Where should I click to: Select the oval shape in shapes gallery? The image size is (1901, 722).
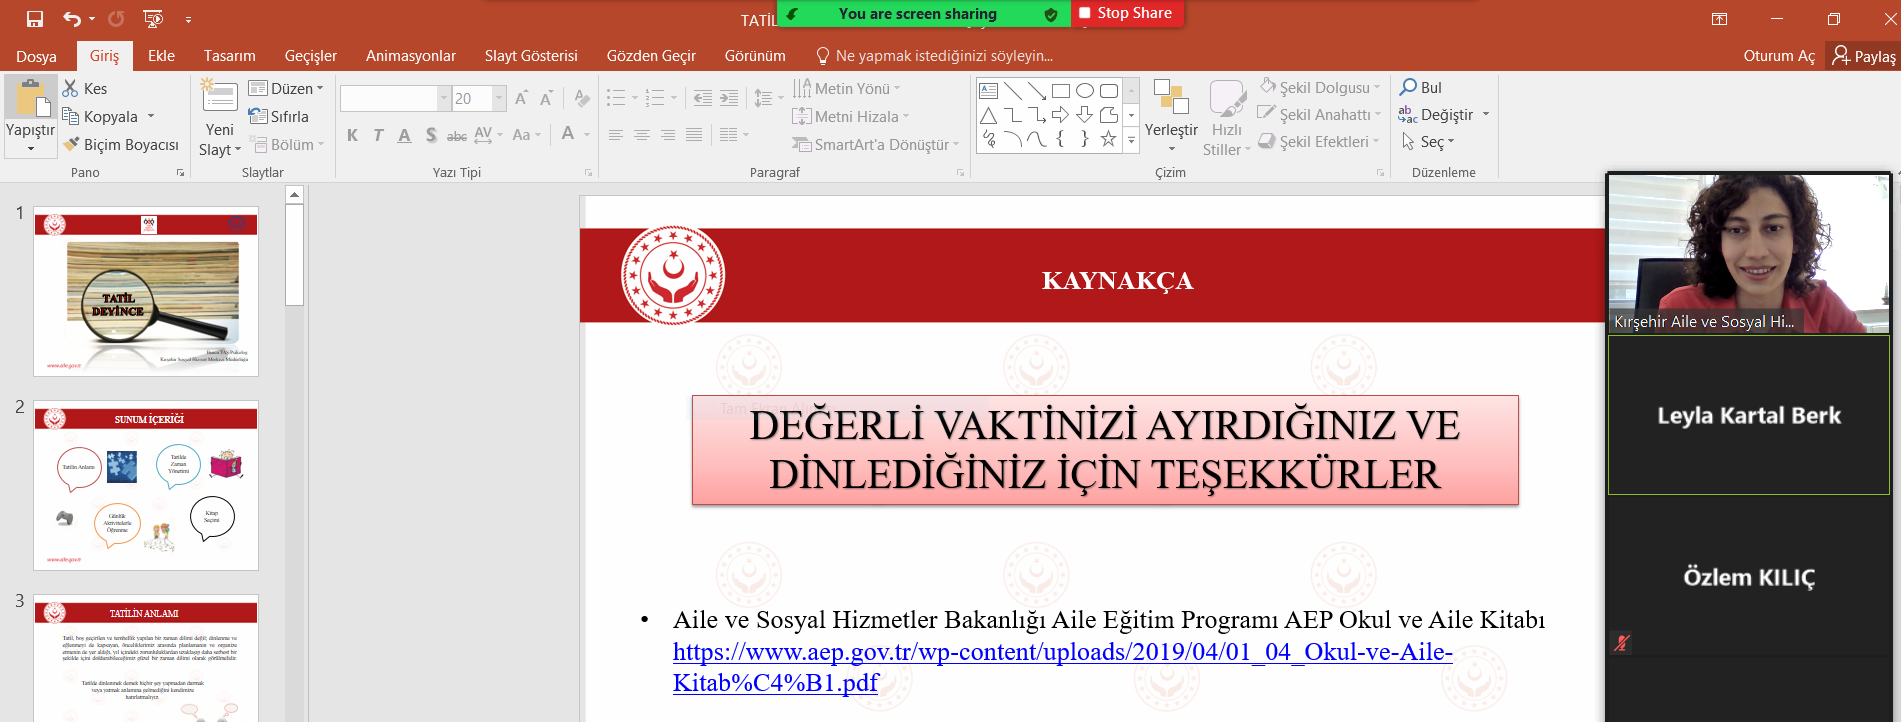(1084, 91)
